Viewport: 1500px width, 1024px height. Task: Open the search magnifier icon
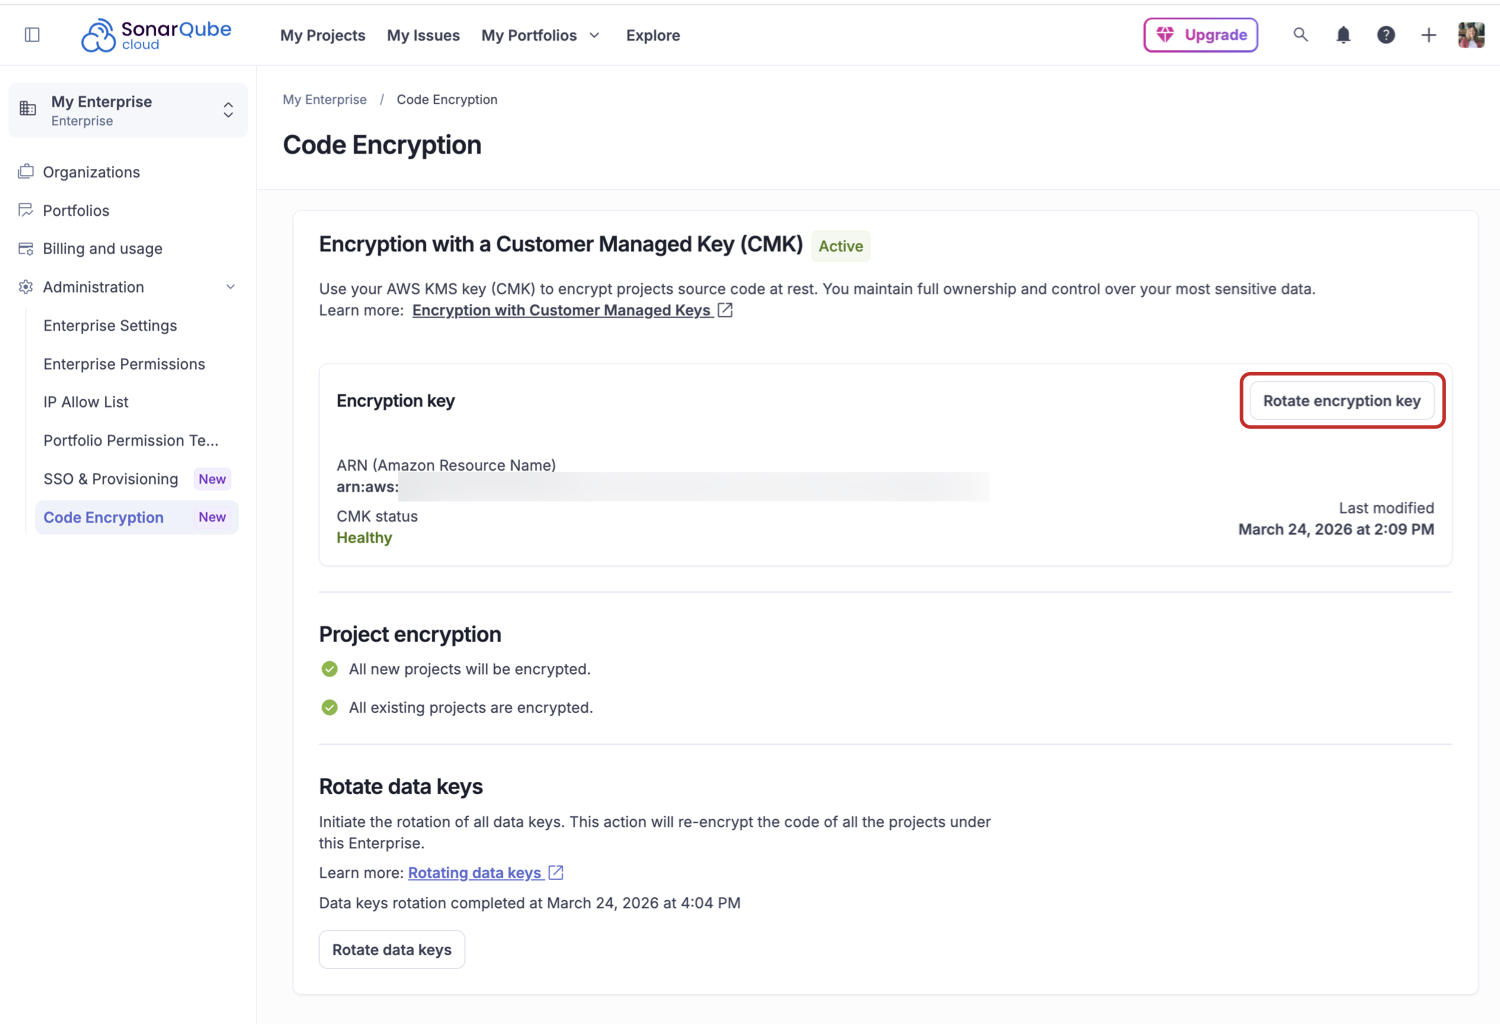[x=1300, y=35]
